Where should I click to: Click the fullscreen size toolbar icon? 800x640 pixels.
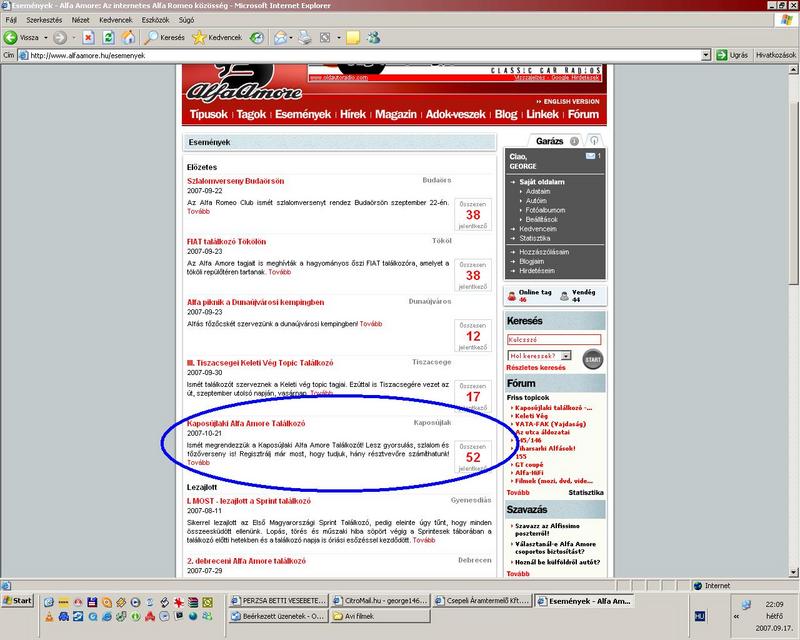pos(325,37)
